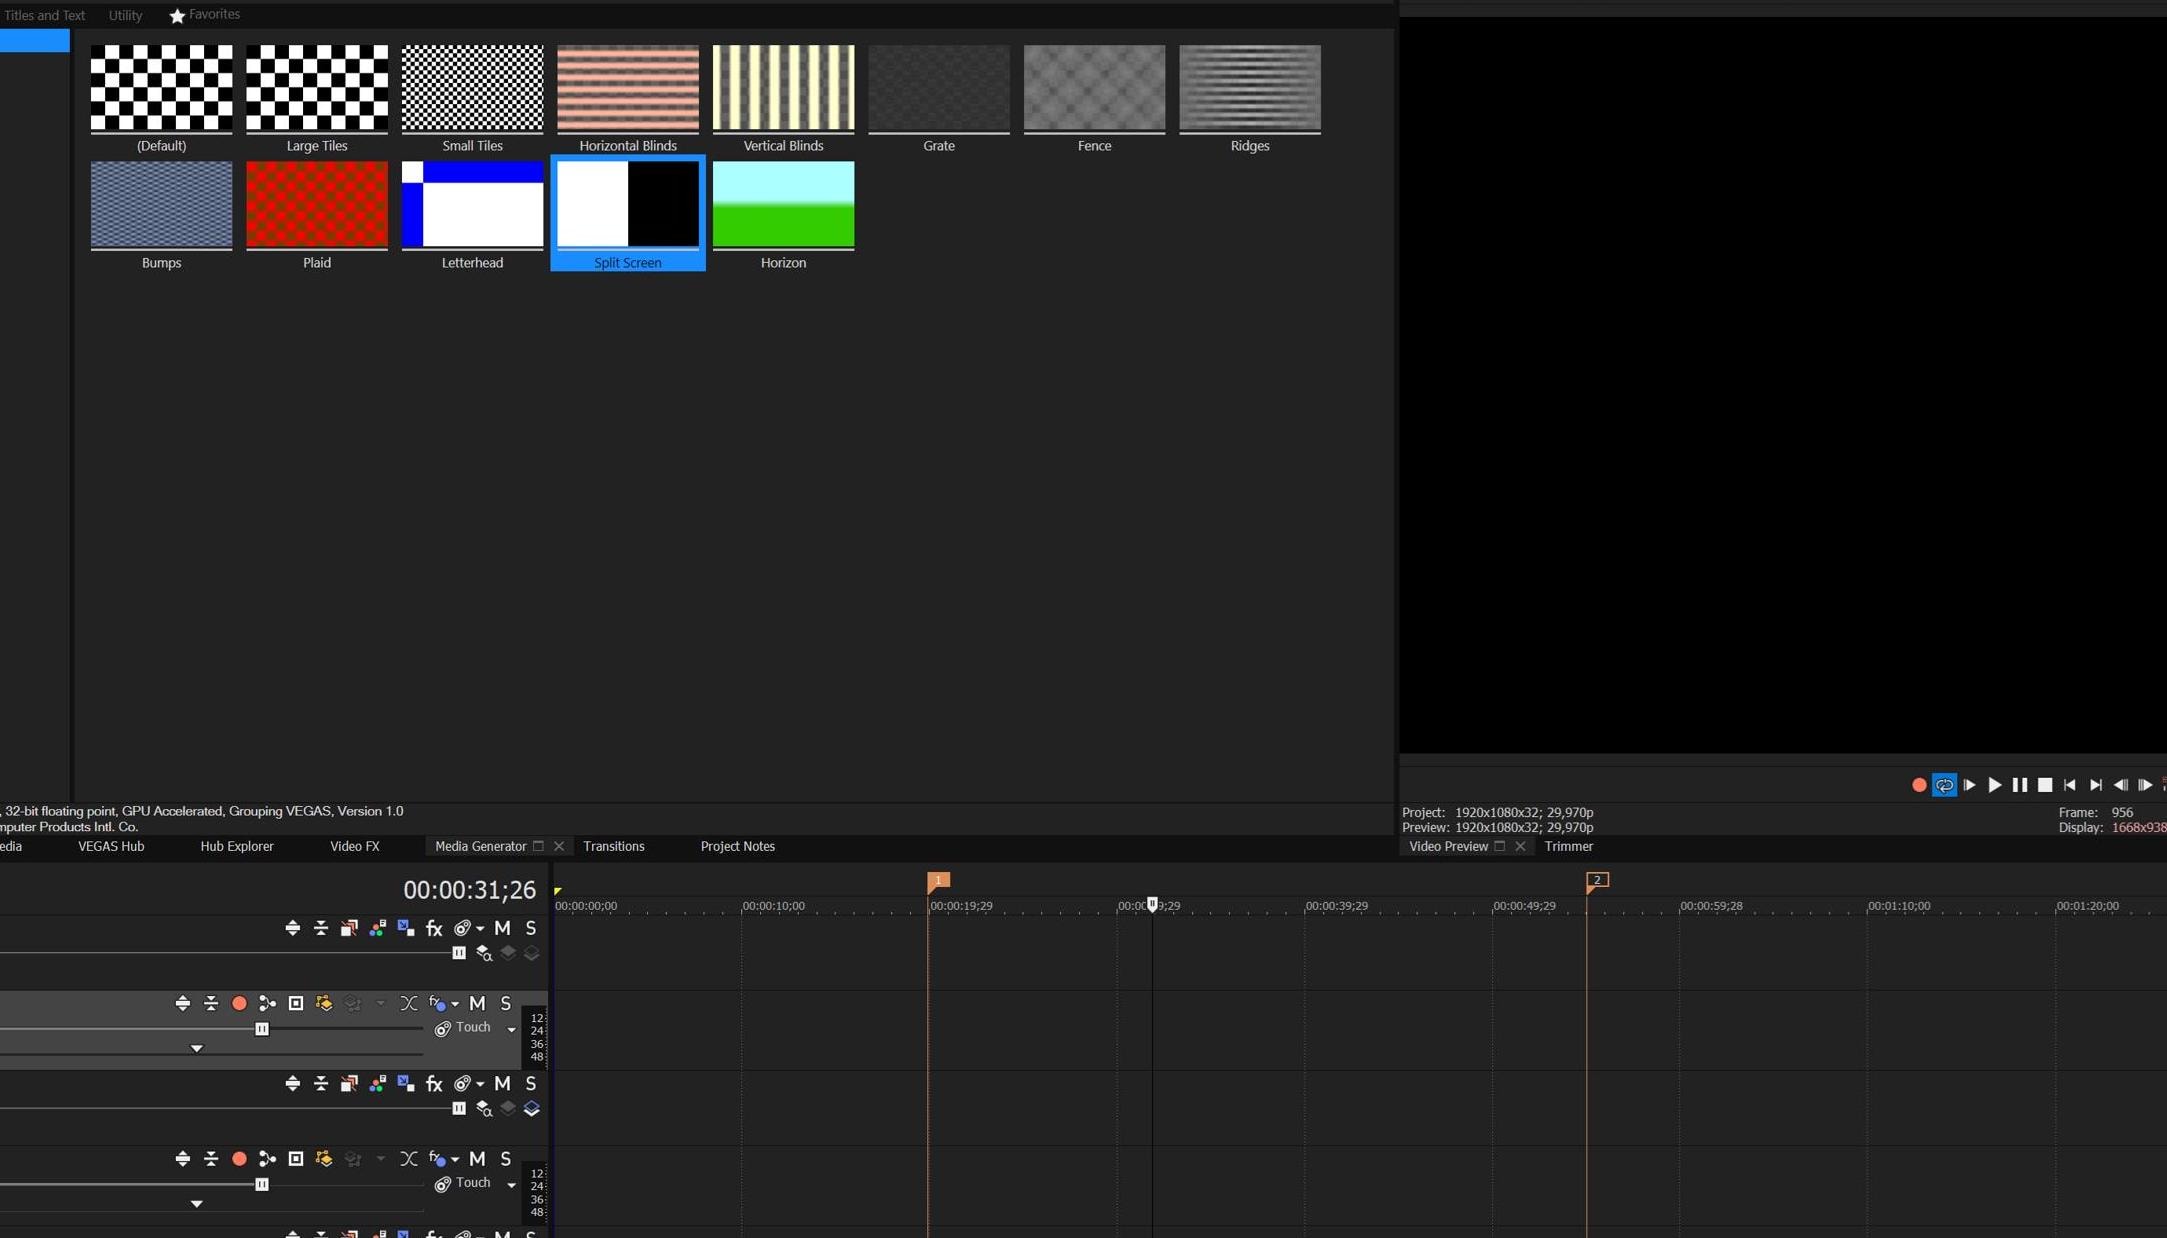This screenshot has width=2167, height=1238.
Task: Open the audio track FX dropdown arrow
Action: pyautogui.click(x=455, y=1004)
